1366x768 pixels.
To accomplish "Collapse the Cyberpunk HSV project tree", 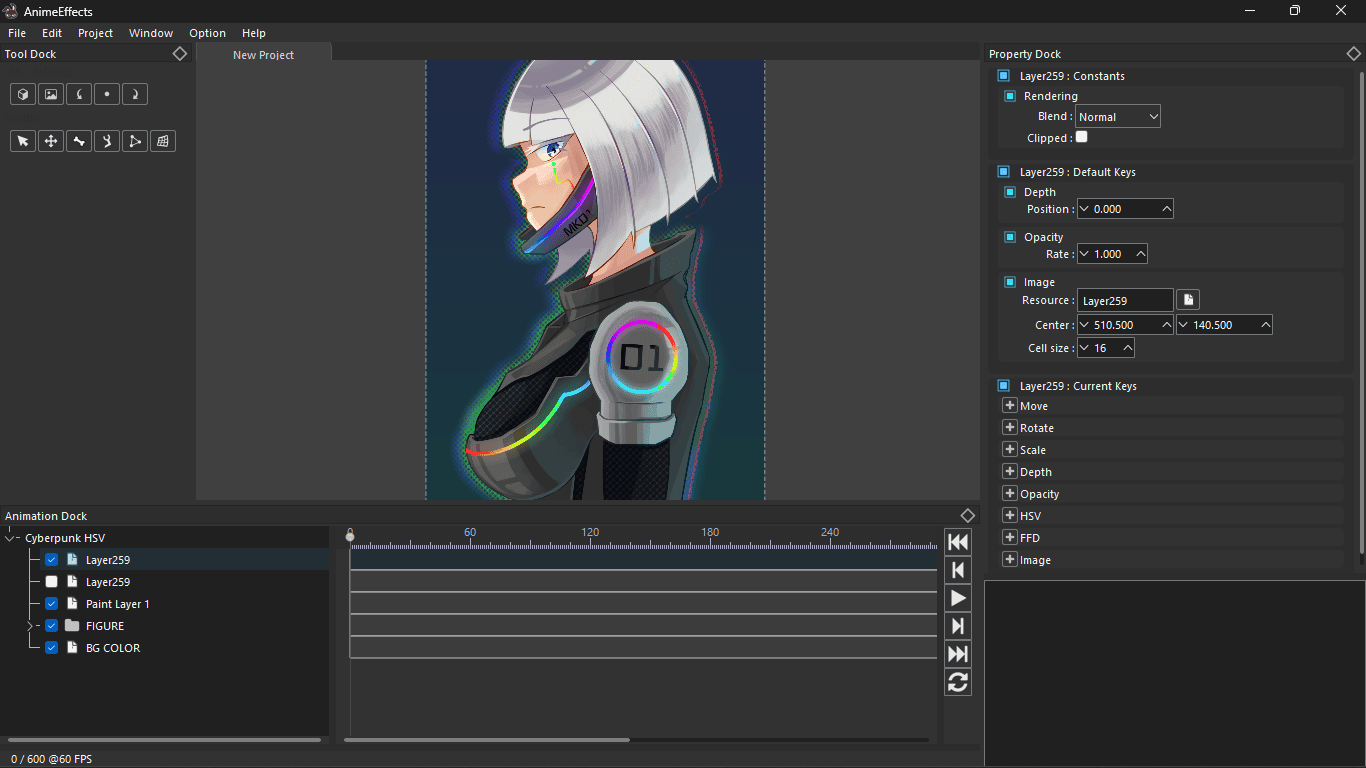I will point(10,537).
